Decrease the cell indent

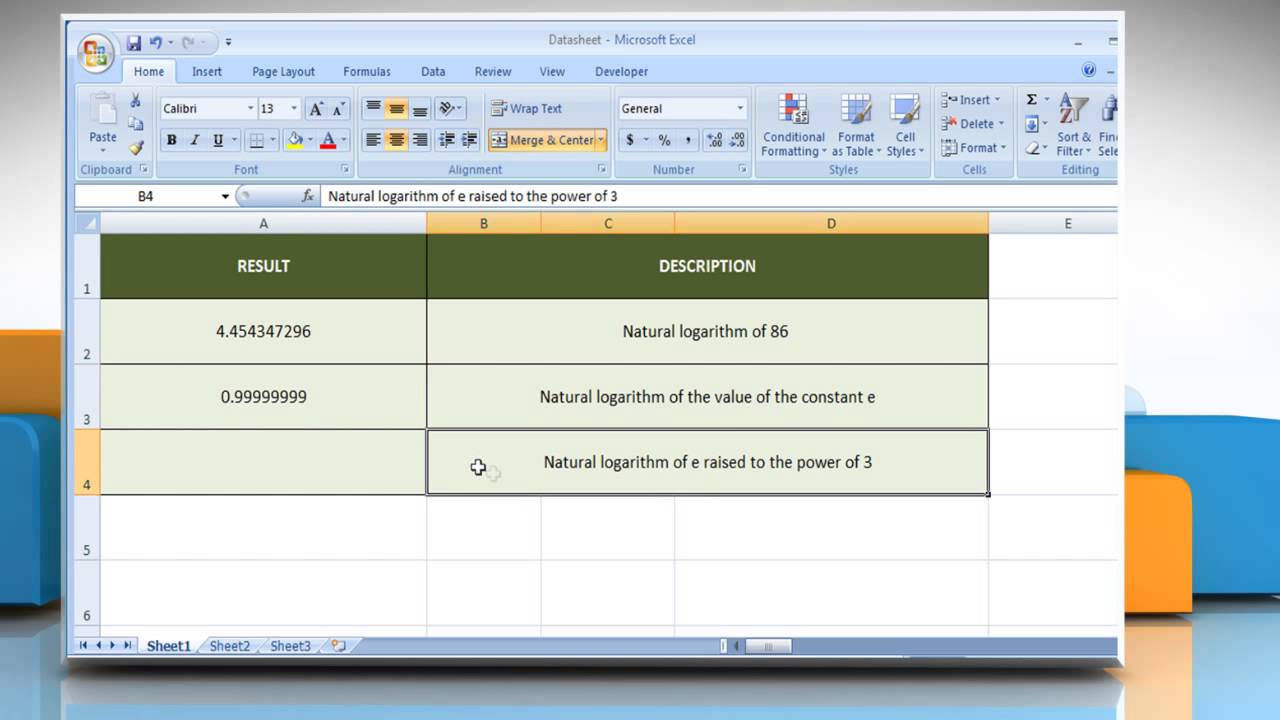pyautogui.click(x=447, y=140)
